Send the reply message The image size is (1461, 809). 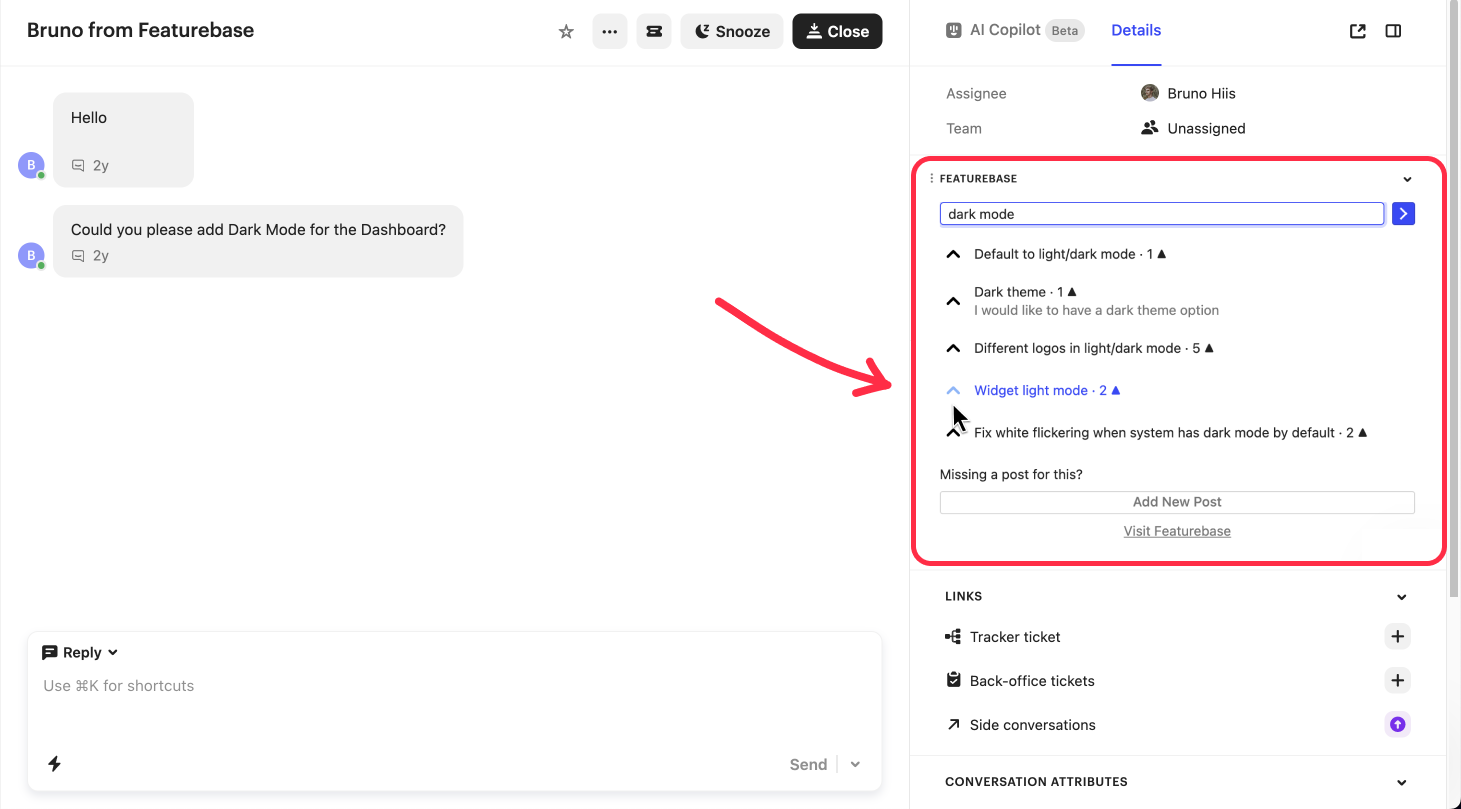point(808,764)
